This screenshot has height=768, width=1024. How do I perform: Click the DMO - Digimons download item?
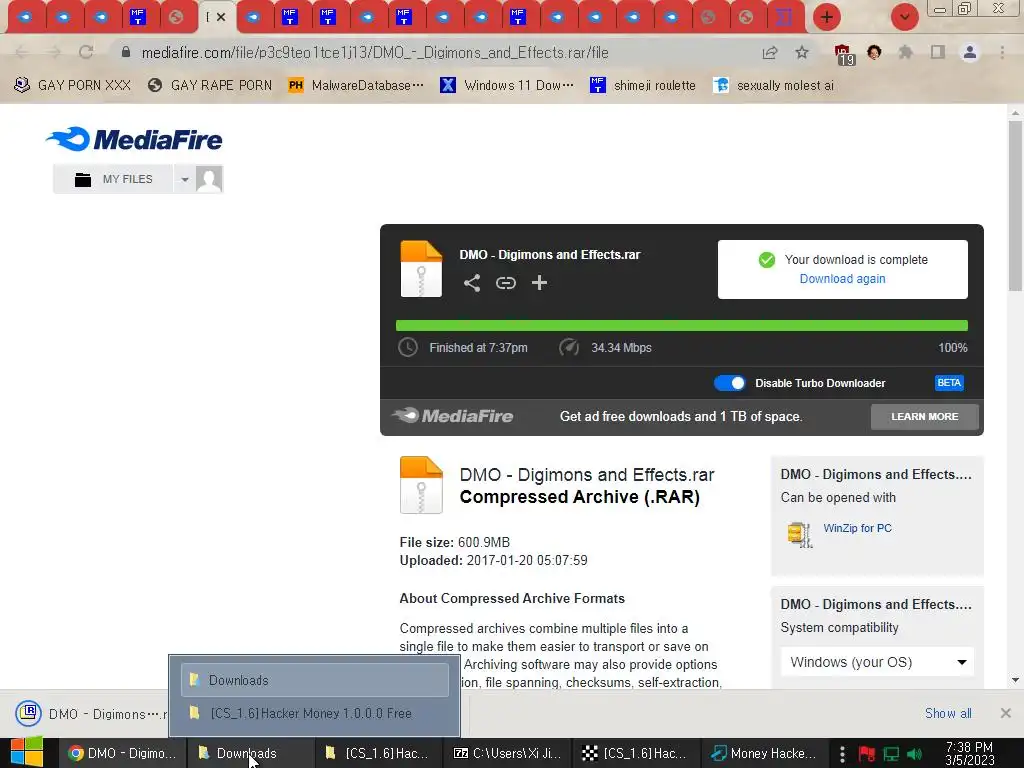click(91, 713)
